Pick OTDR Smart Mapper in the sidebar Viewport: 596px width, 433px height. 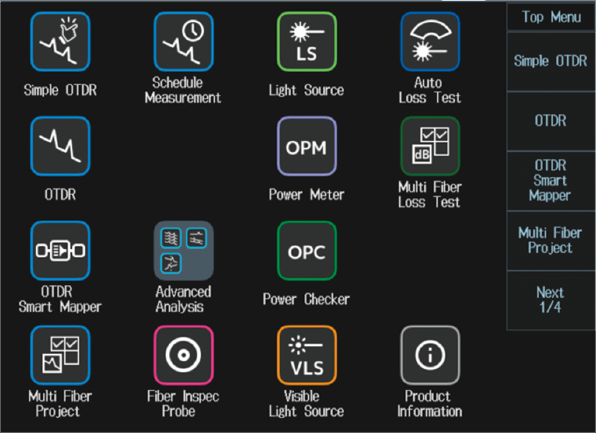(x=551, y=181)
